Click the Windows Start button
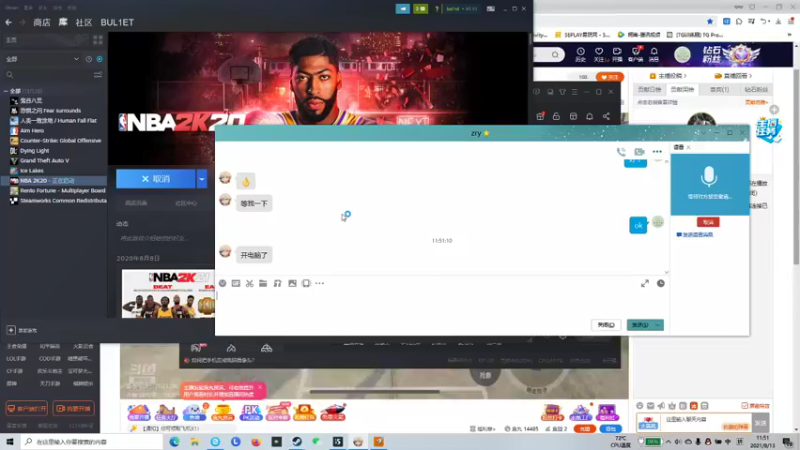 click(x=10, y=441)
